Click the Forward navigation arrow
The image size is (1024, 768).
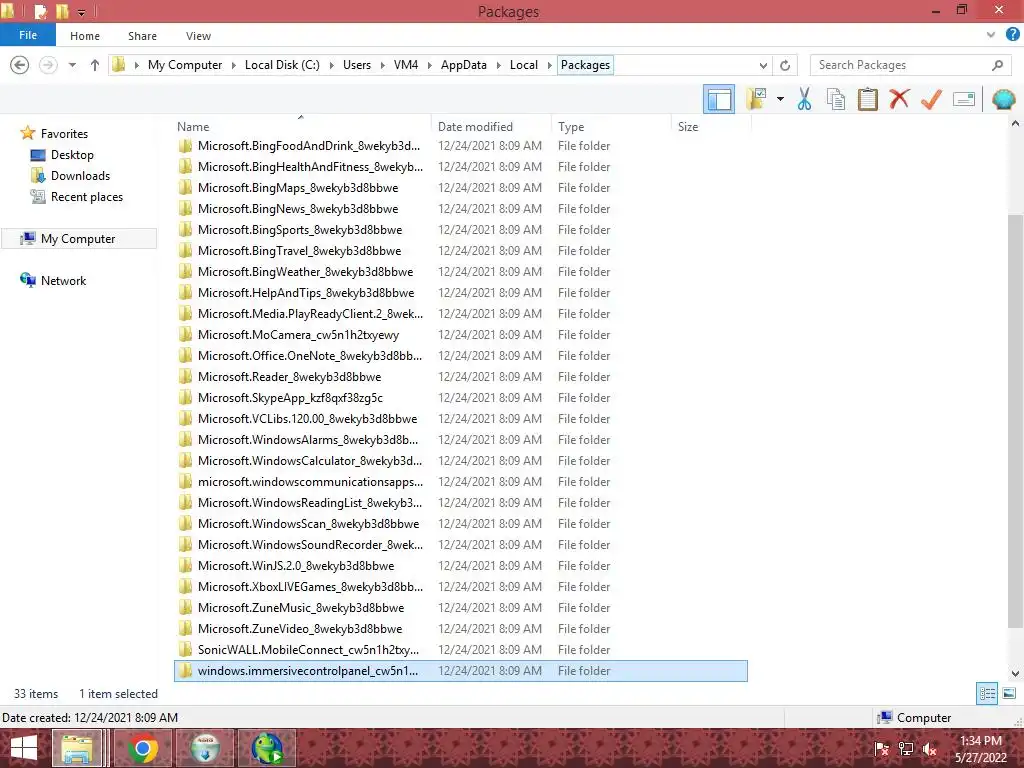coord(48,65)
